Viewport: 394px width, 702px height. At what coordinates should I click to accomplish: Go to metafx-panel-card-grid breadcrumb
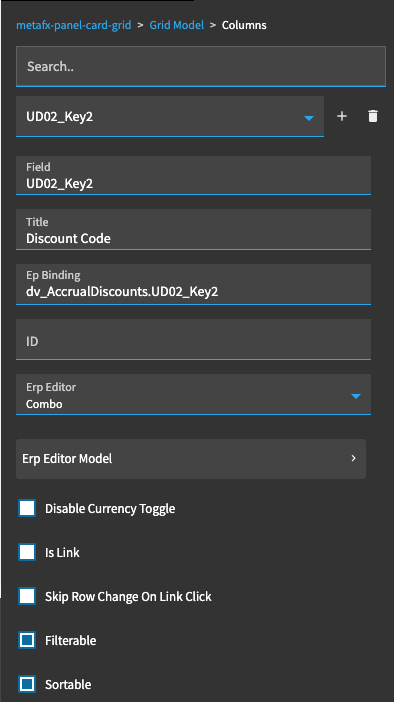click(x=73, y=25)
